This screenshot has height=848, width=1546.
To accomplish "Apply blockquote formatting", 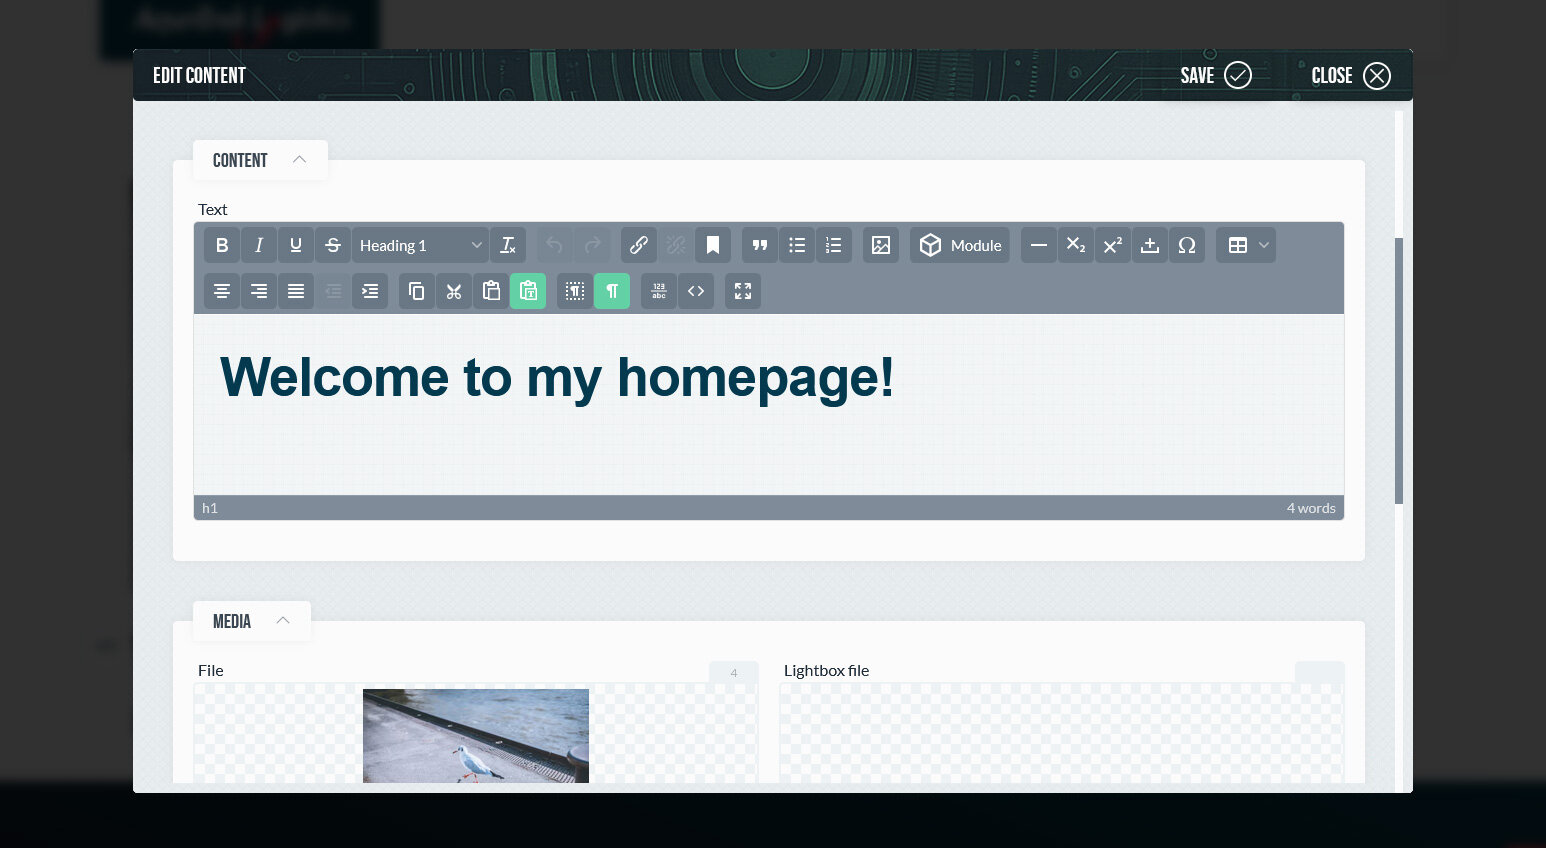I will (x=760, y=245).
